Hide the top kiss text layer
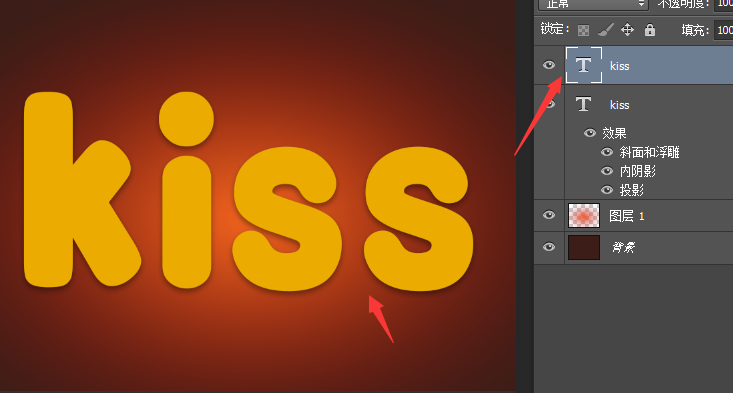This screenshot has width=733, height=393. 549,65
